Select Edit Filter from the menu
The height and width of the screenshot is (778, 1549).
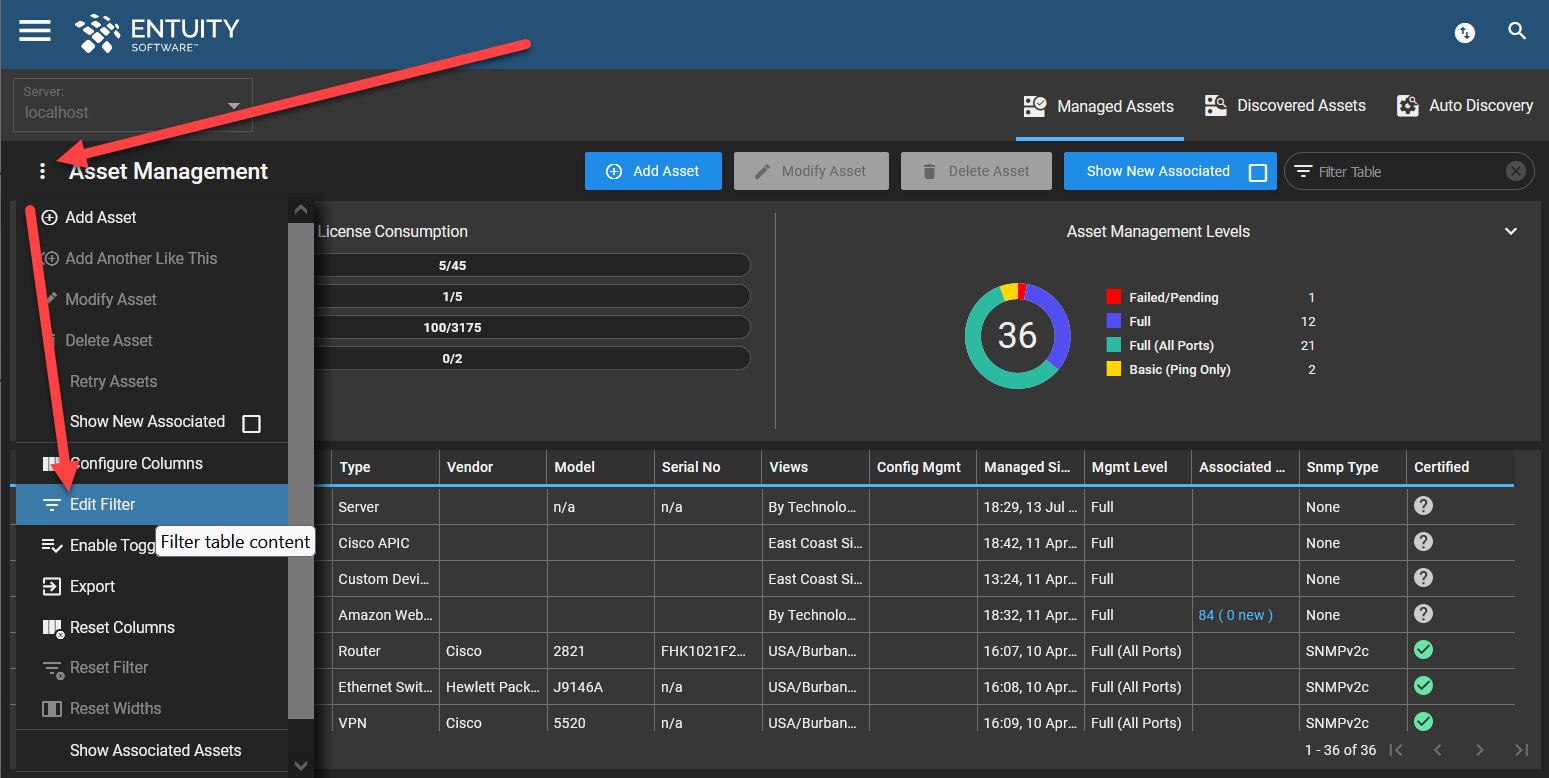coord(104,504)
